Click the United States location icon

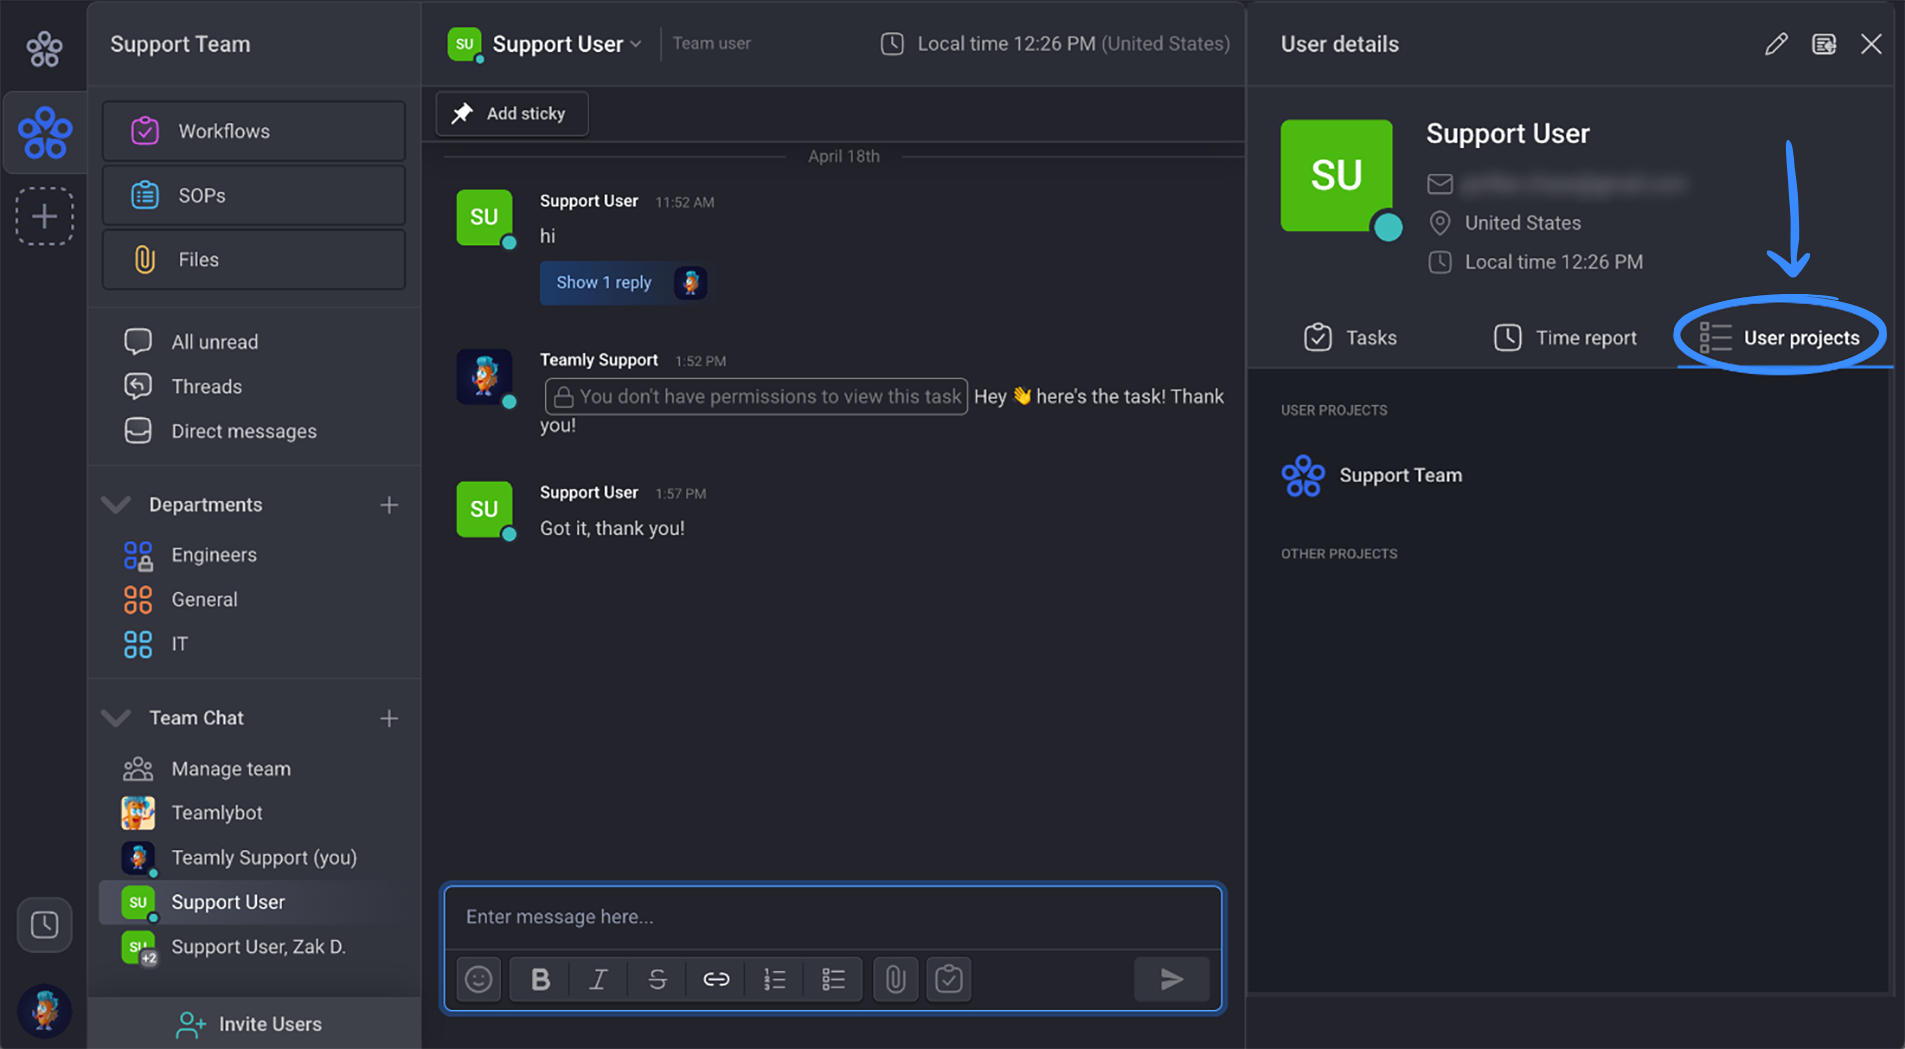(1440, 223)
